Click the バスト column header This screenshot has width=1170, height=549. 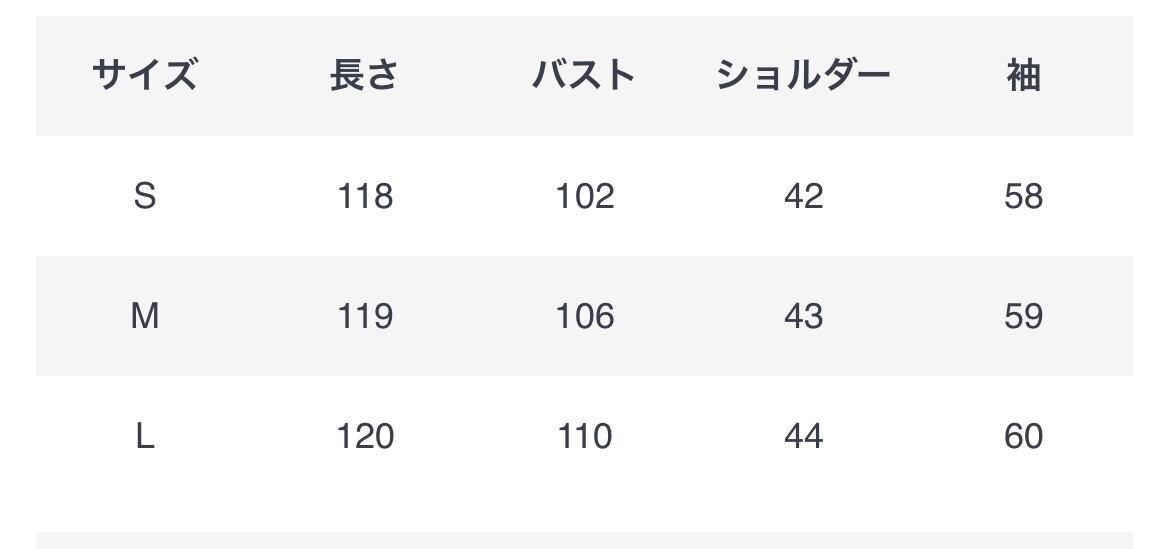[x=584, y=75]
